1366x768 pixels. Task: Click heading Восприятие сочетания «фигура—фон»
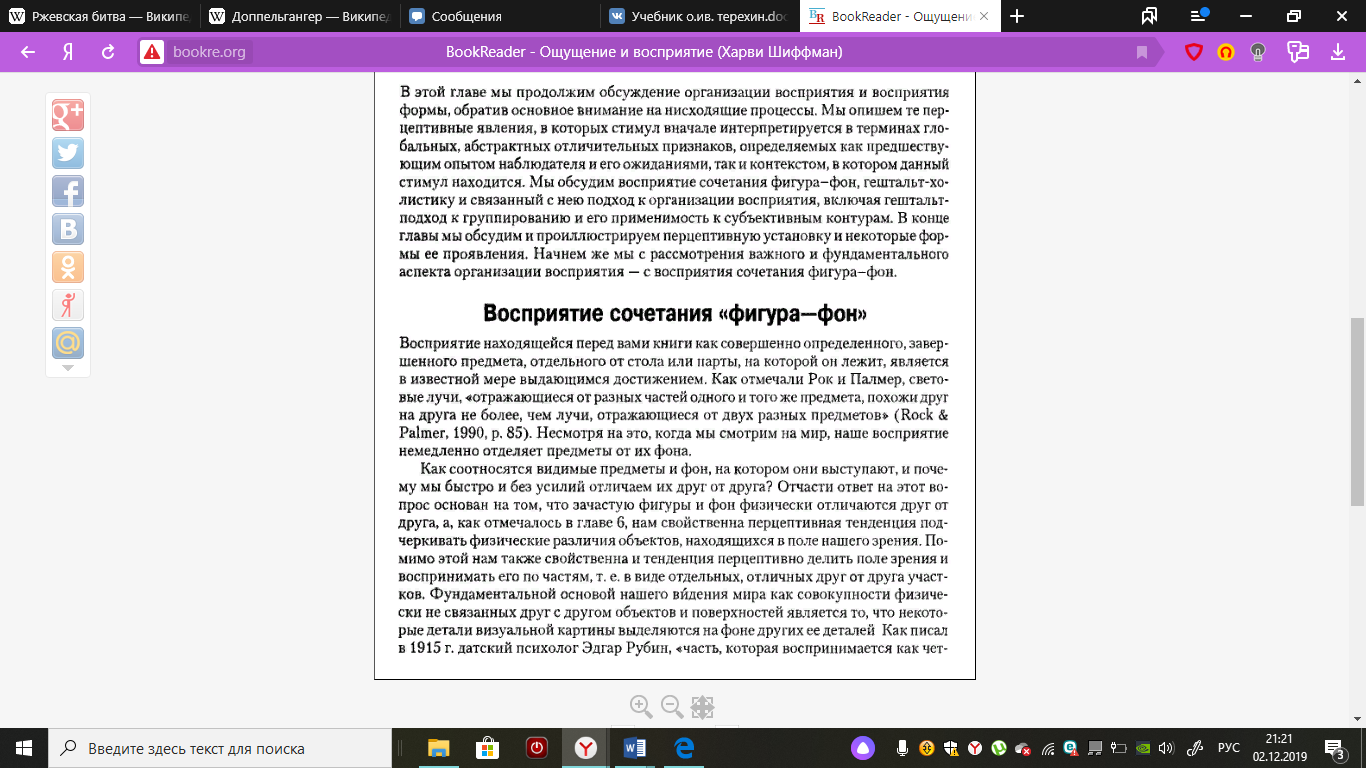[675, 313]
